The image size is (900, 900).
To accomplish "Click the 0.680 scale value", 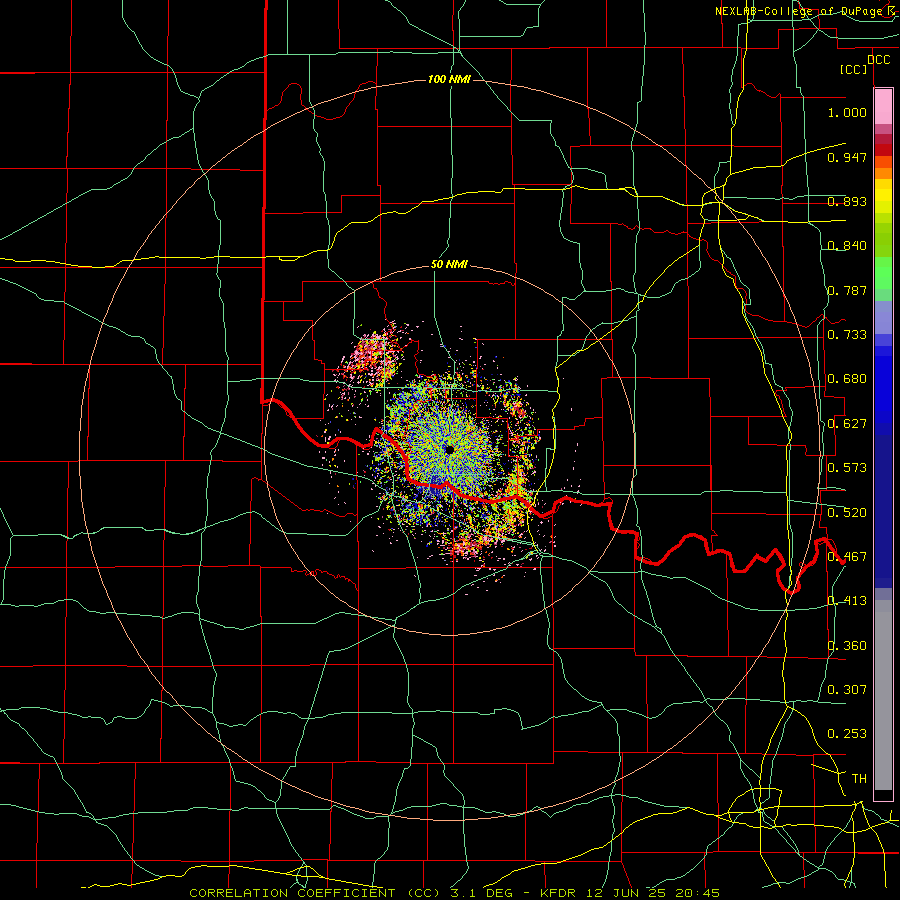I will 847,379.
